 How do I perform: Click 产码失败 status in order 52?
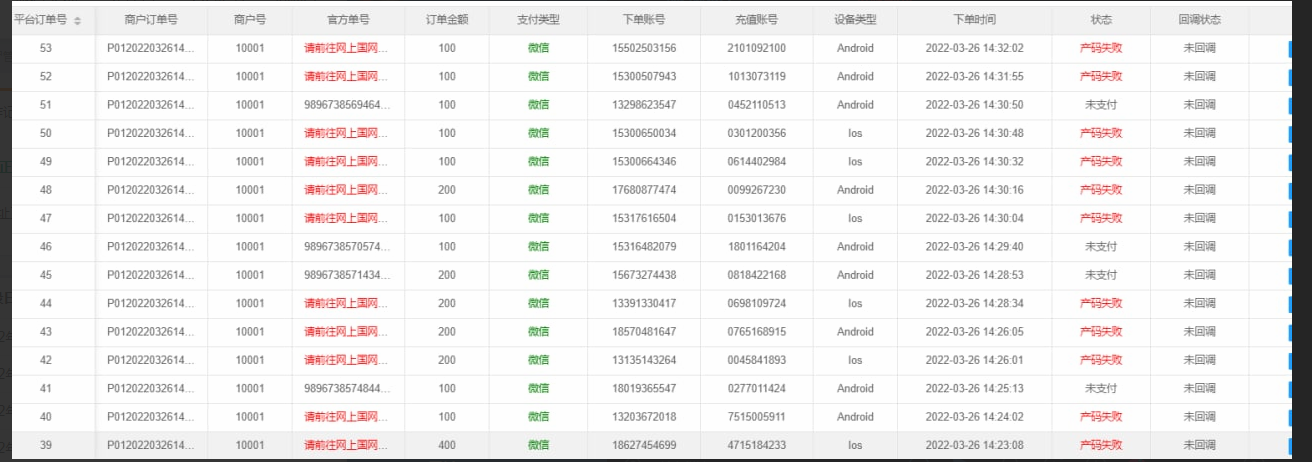(x=1101, y=77)
